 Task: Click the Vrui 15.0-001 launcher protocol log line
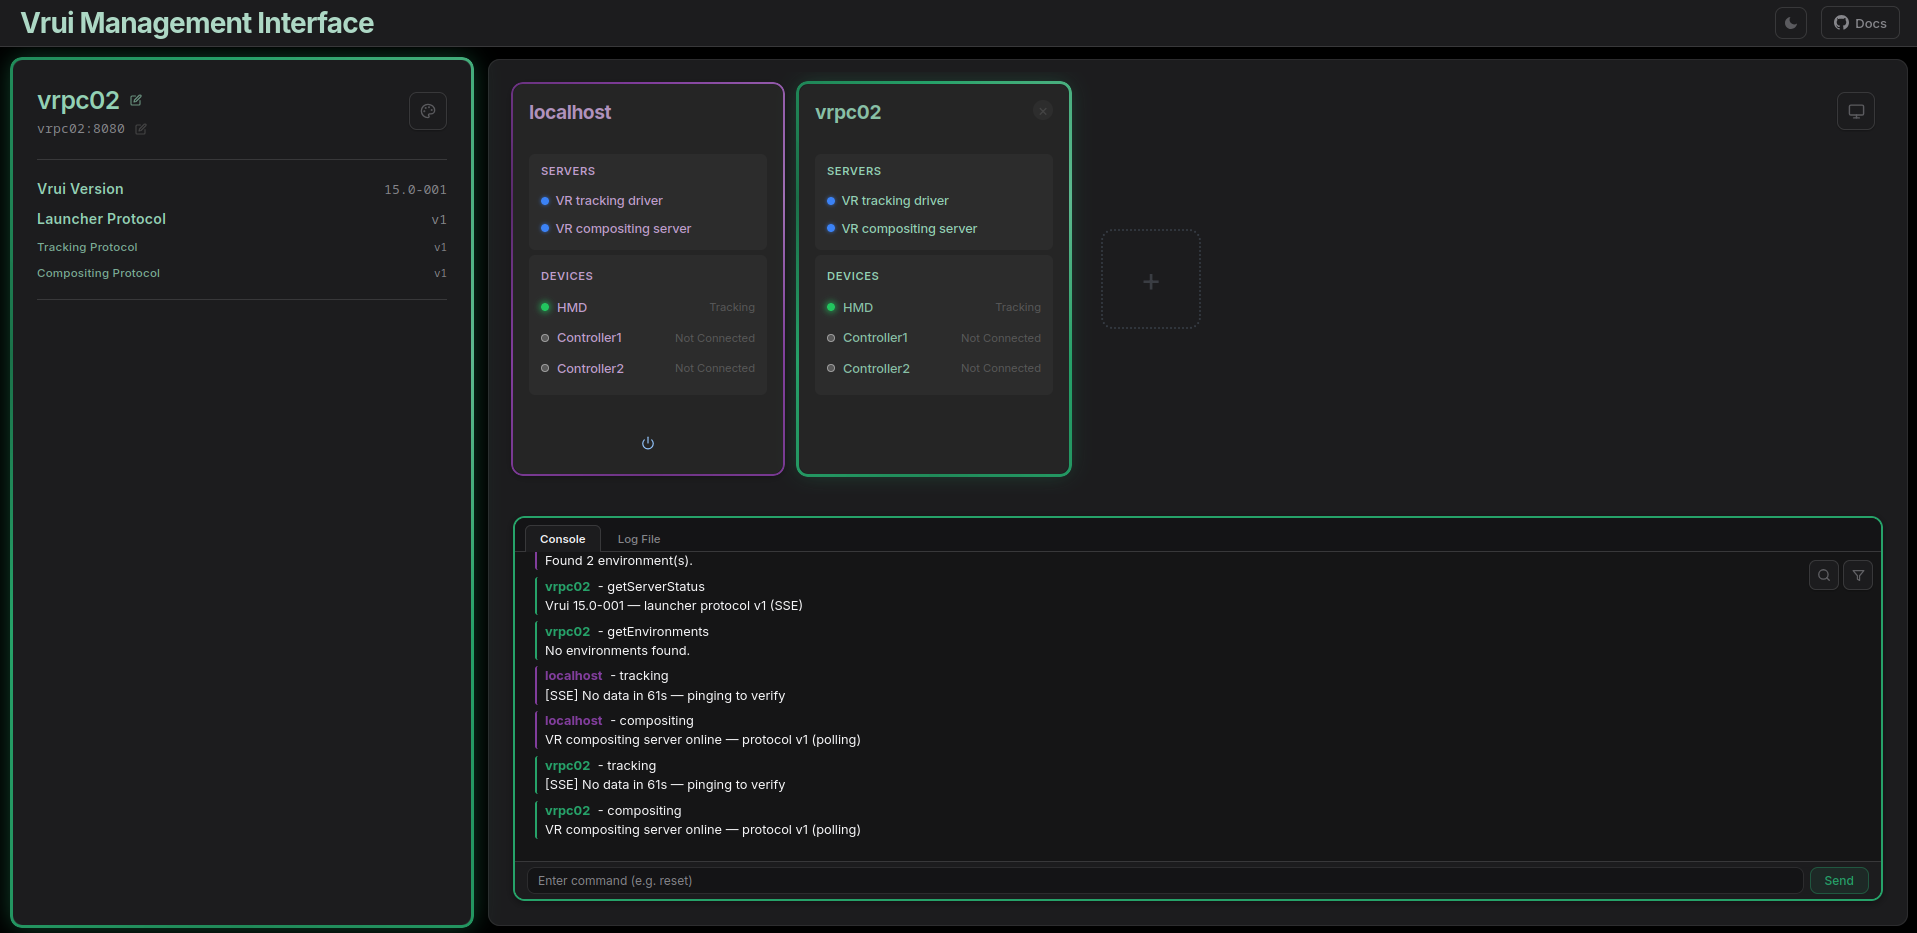click(x=673, y=606)
